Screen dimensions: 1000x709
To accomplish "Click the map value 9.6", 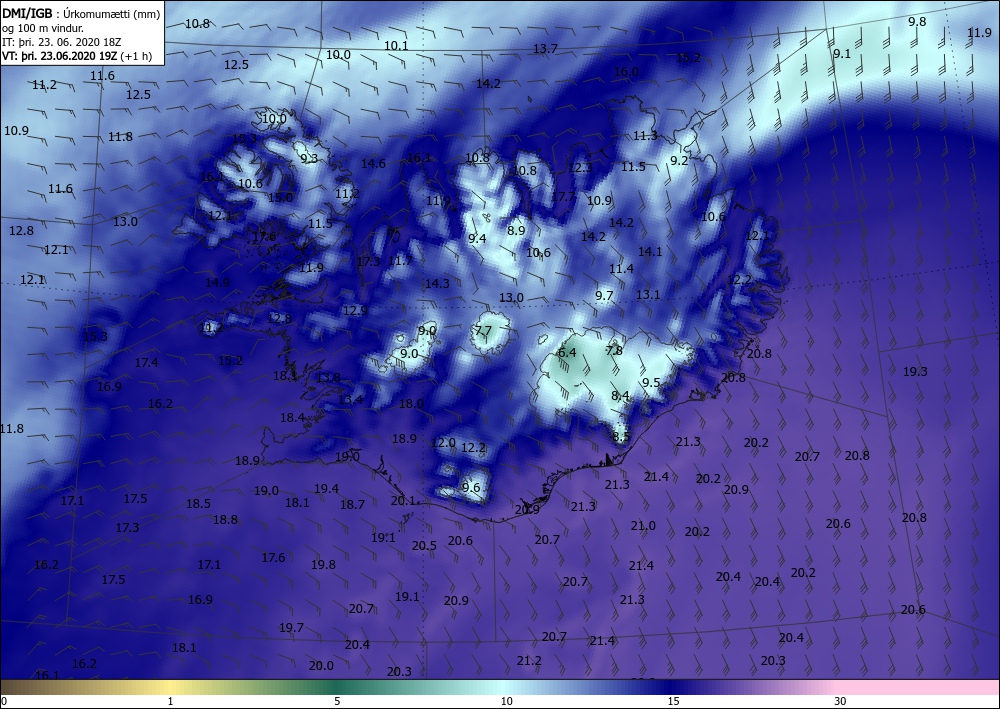I will (471, 488).
